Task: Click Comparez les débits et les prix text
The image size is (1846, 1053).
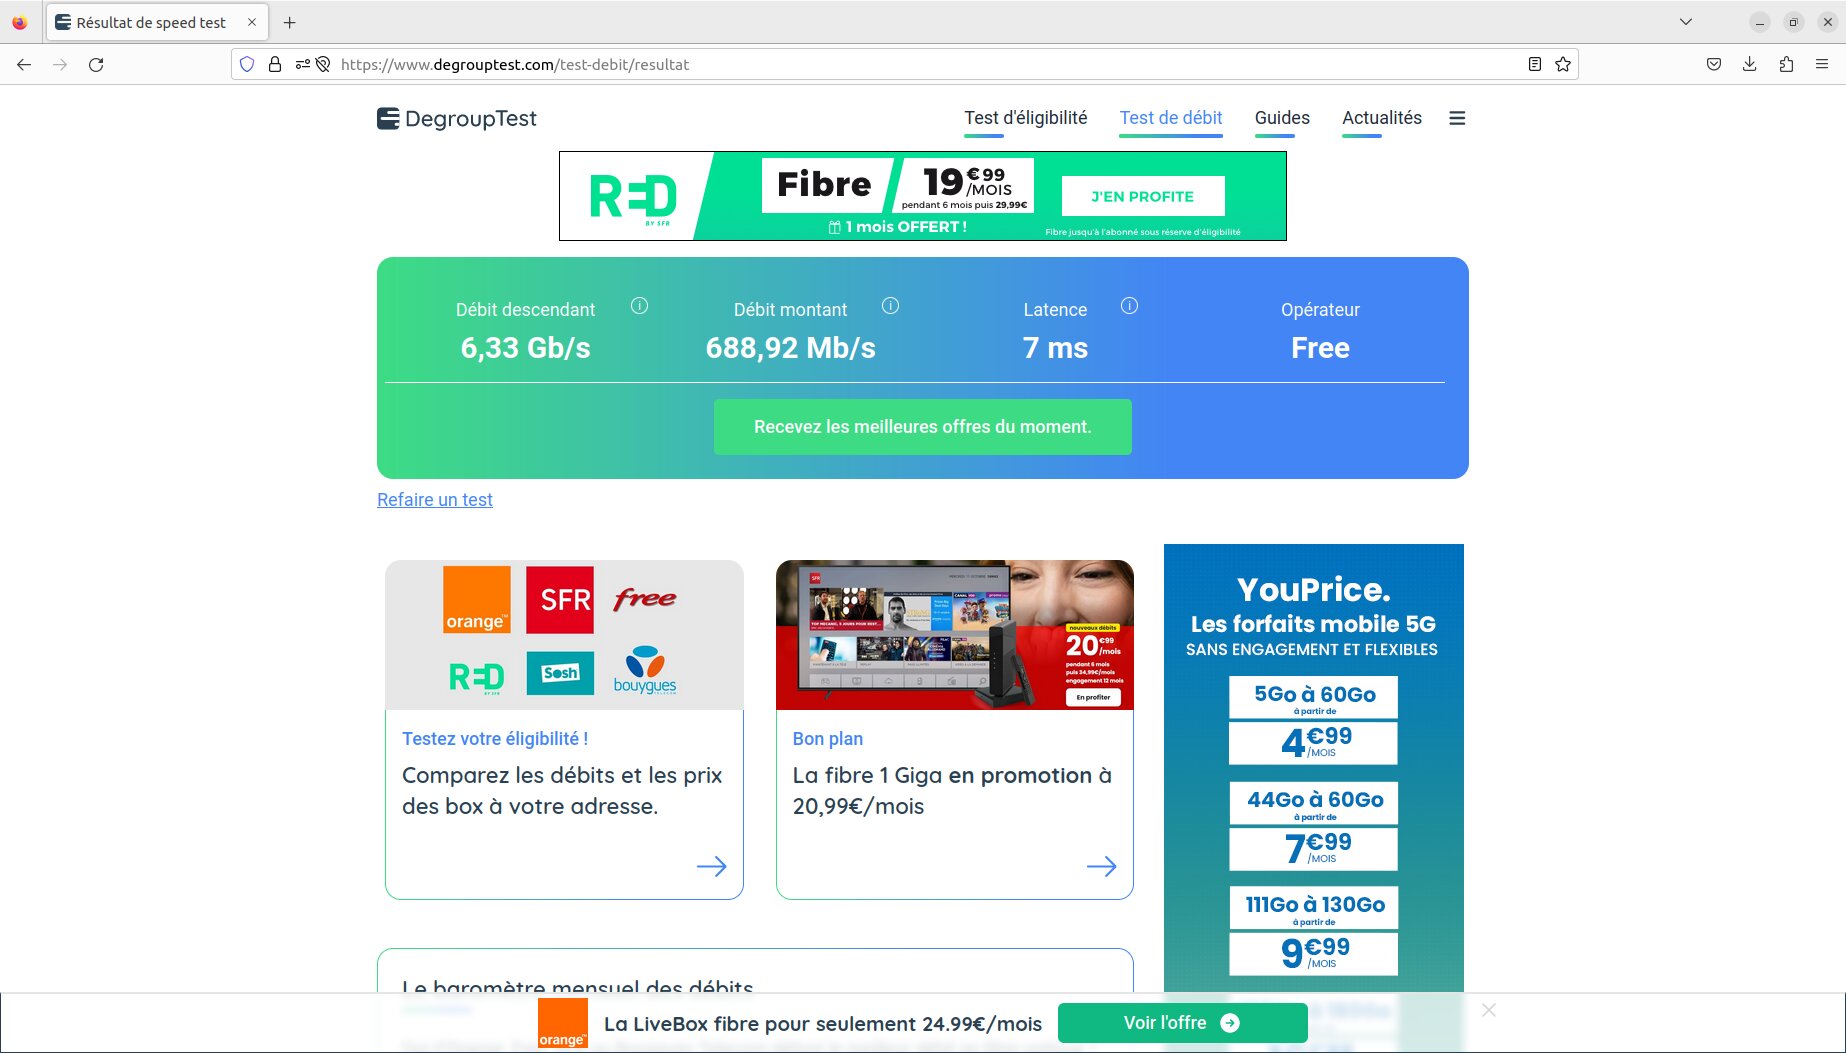Action: (562, 791)
